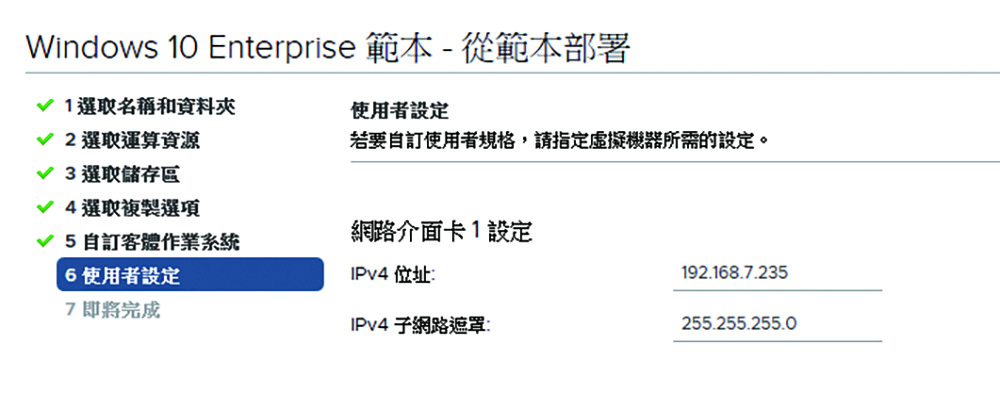
Task: Click the Windows 10 Enterprise 範本 title
Action: [x=328, y=48]
